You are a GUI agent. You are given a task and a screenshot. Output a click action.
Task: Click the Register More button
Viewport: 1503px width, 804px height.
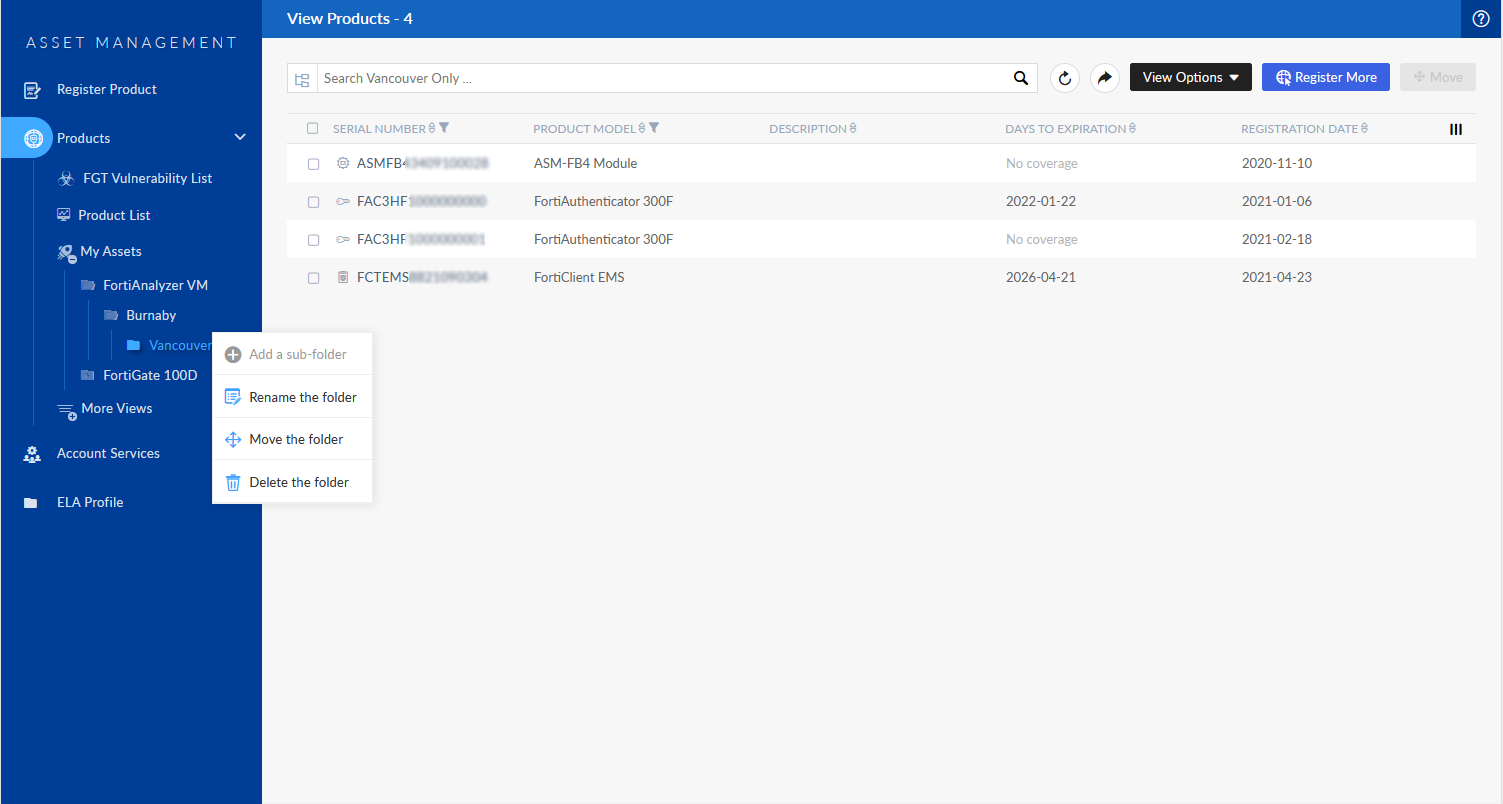tap(1326, 77)
